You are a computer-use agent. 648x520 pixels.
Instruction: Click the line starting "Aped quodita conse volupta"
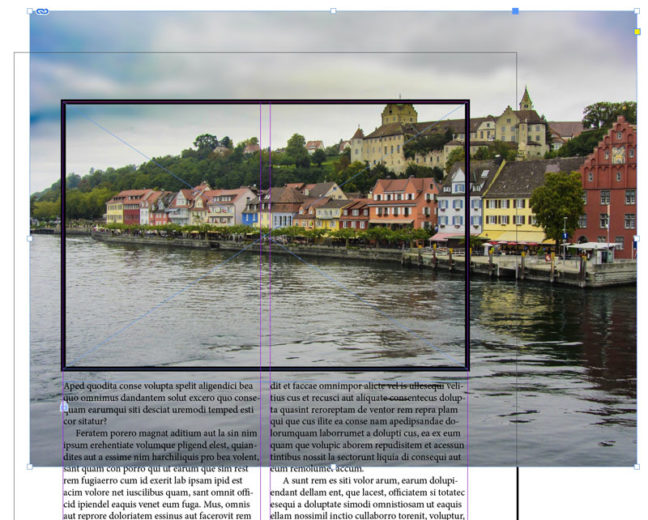(x=158, y=386)
